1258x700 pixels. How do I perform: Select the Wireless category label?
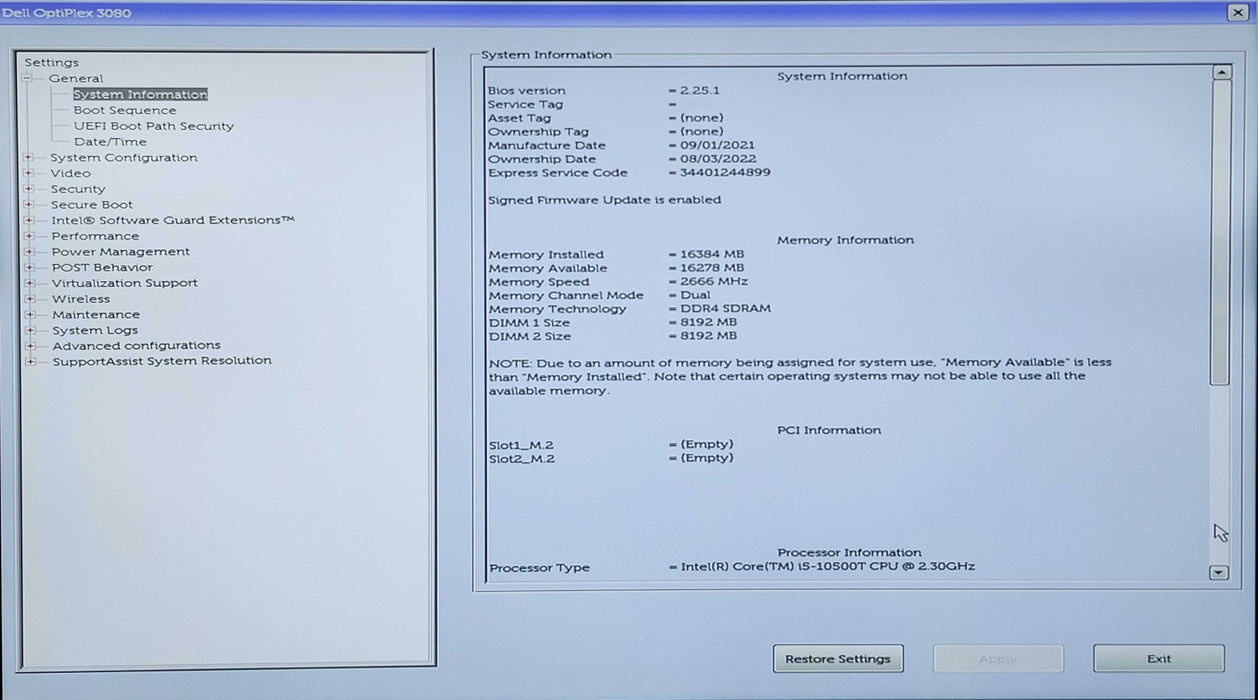pyautogui.click(x=81, y=298)
